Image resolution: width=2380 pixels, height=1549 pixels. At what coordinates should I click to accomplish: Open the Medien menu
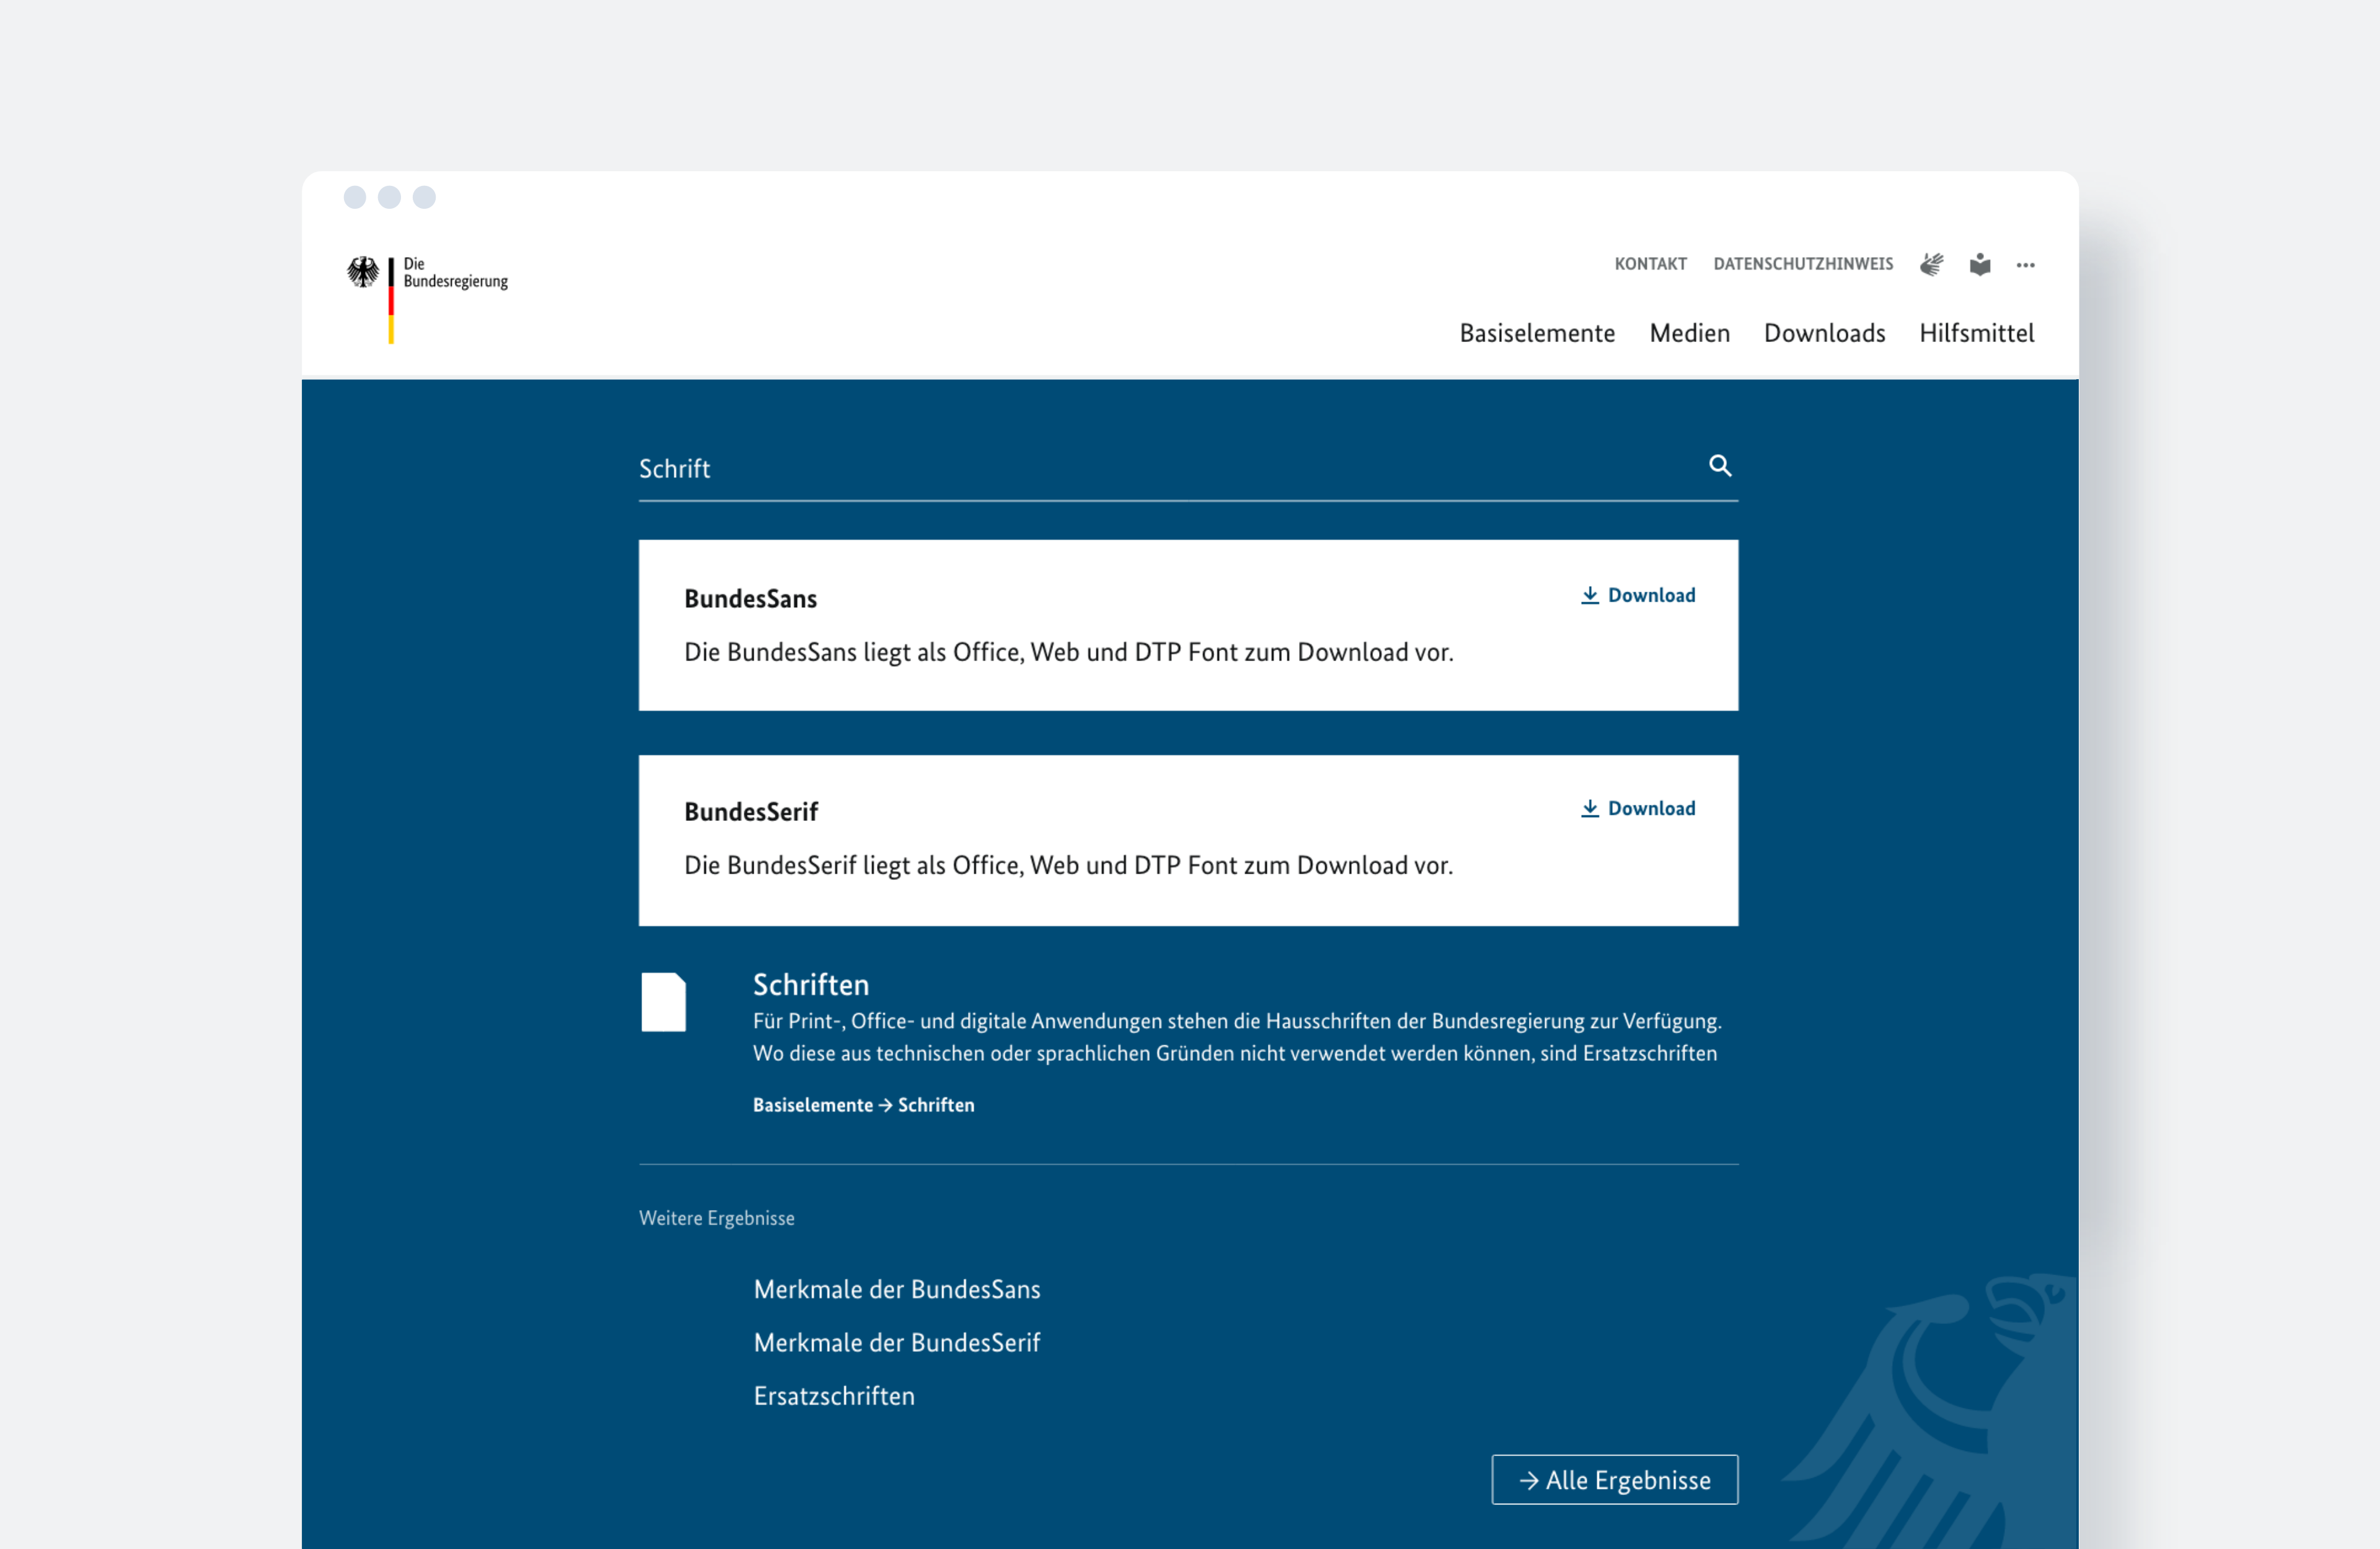coord(1689,333)
